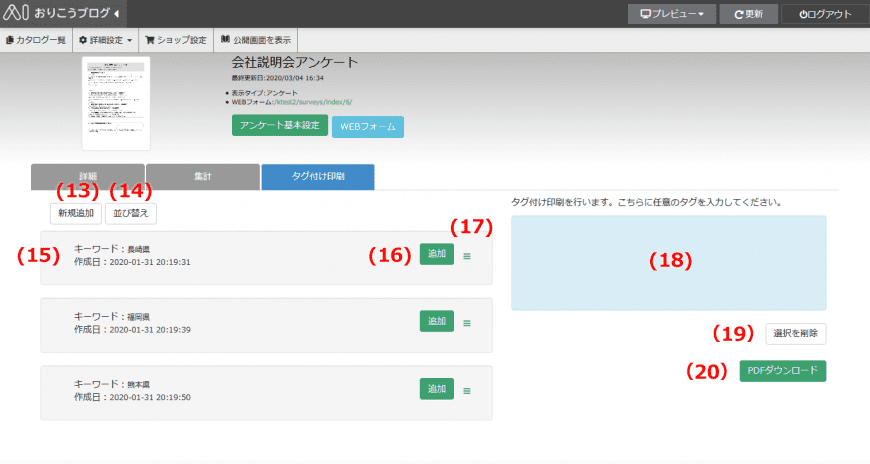Click the 表示タイプ:アンケート text
Screen dimensions: 870x464
pos(265,93)
